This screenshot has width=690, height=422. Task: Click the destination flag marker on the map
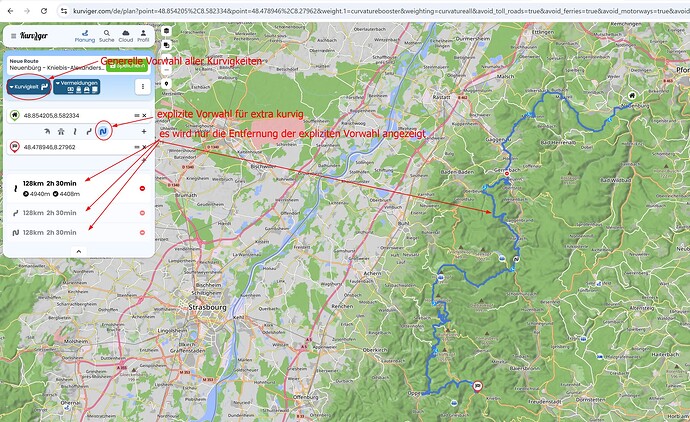click(x=477, y=386)
